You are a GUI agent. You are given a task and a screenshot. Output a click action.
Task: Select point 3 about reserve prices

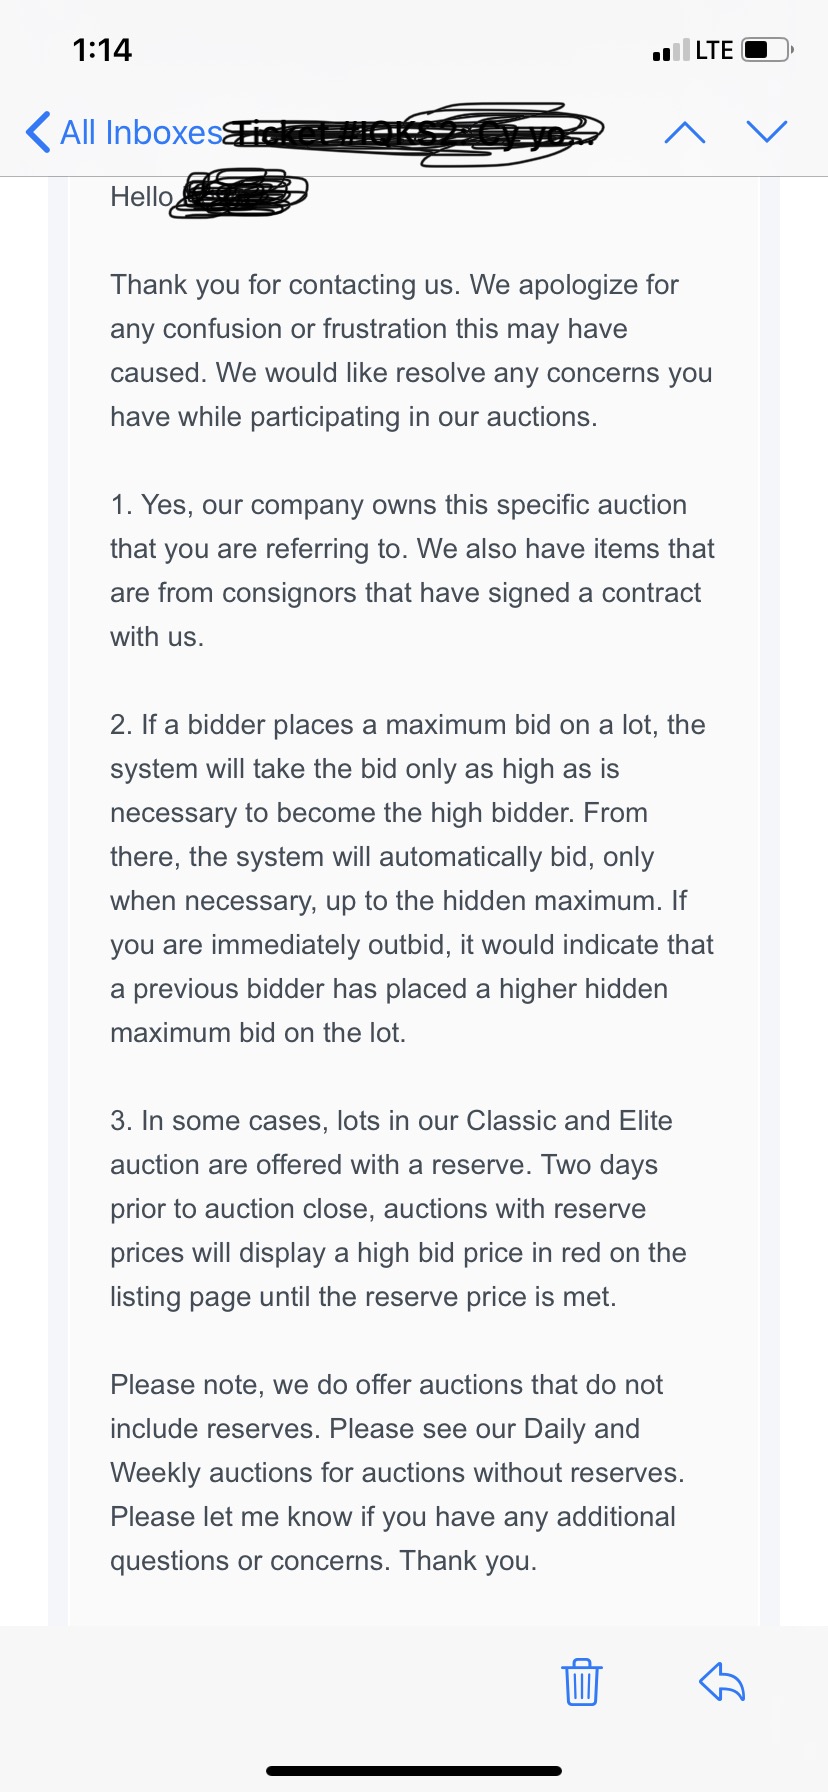click(x=398, y=1208)
